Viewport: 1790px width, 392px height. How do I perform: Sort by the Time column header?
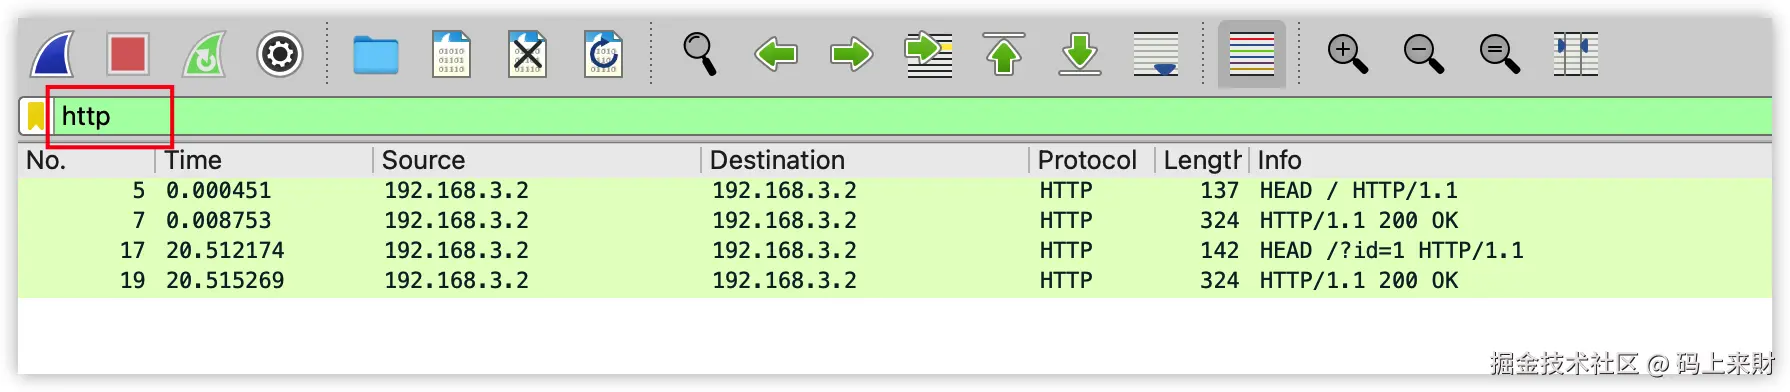pos(265,160)
